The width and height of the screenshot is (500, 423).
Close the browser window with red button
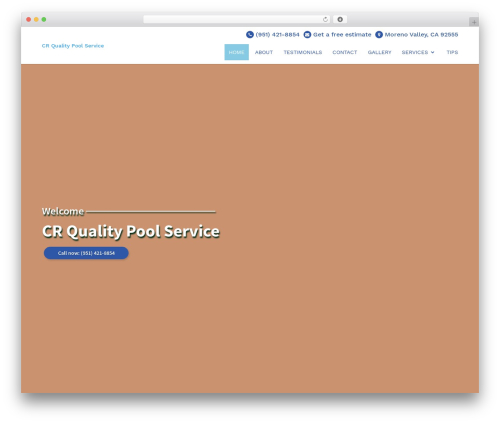[x=29, y=19]
